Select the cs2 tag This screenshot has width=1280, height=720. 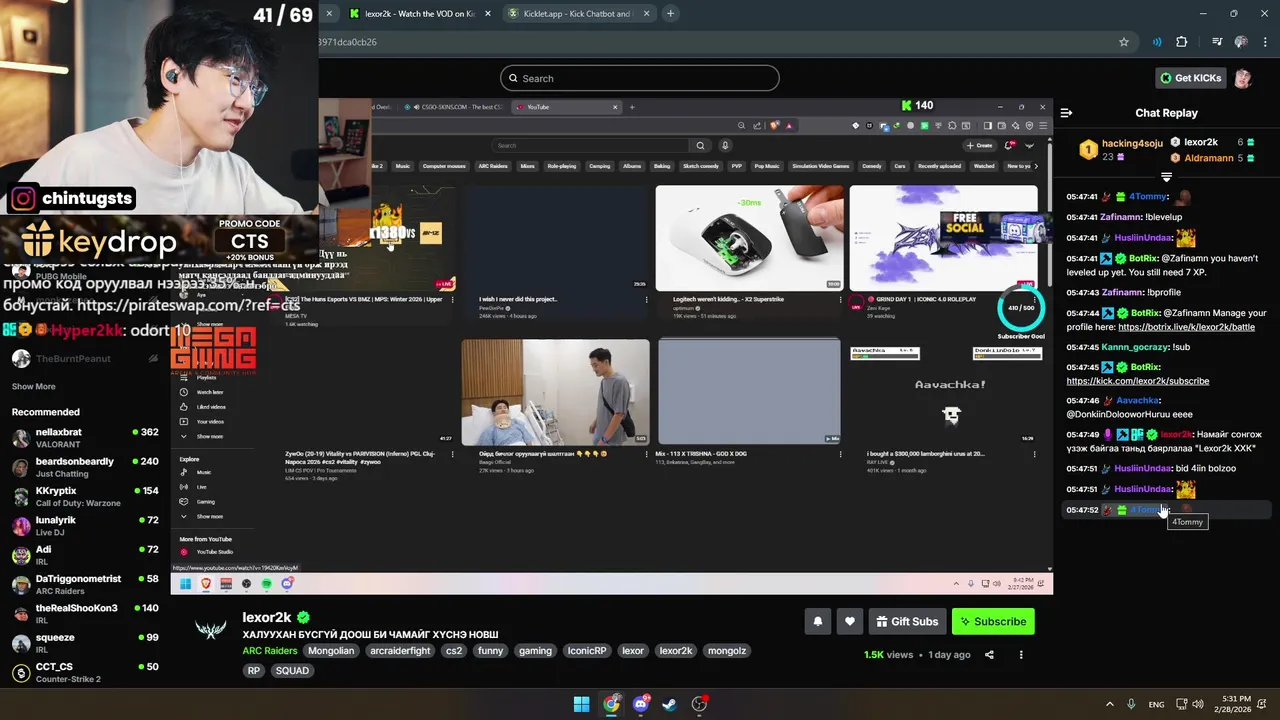(454, 651)
